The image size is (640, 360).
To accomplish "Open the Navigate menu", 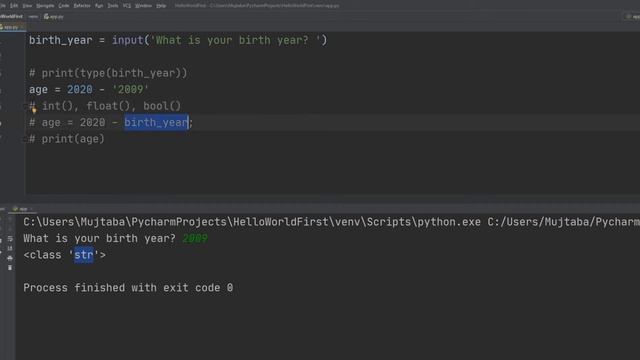I will (45, 6).
